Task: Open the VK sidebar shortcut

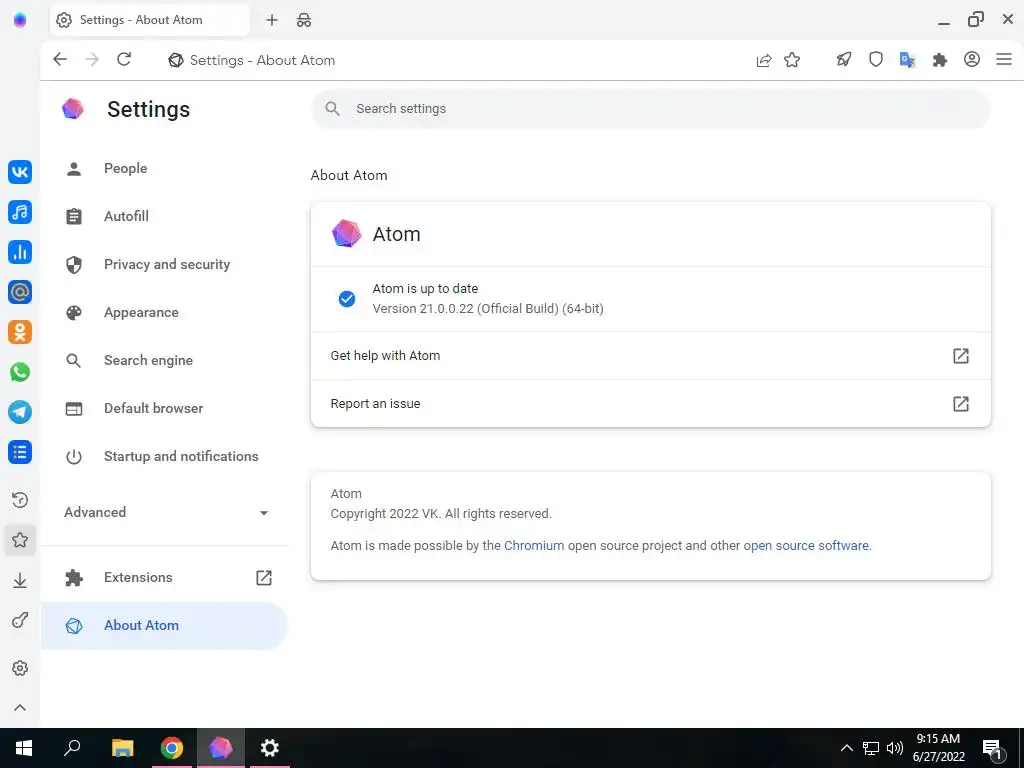Action: click(20, 172)
